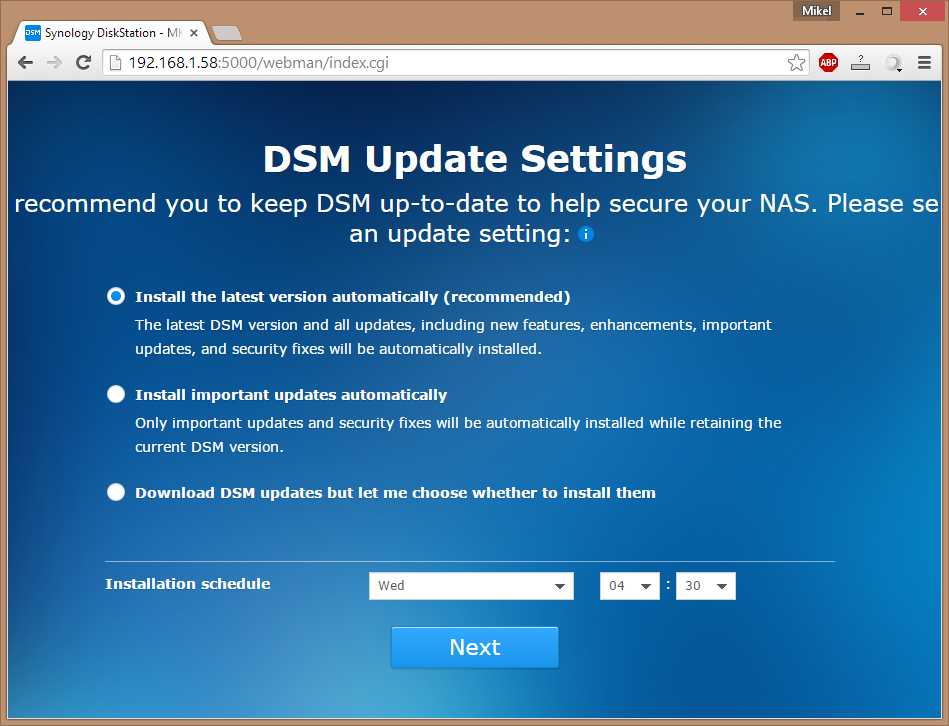Click the address bar URL field

455,62
